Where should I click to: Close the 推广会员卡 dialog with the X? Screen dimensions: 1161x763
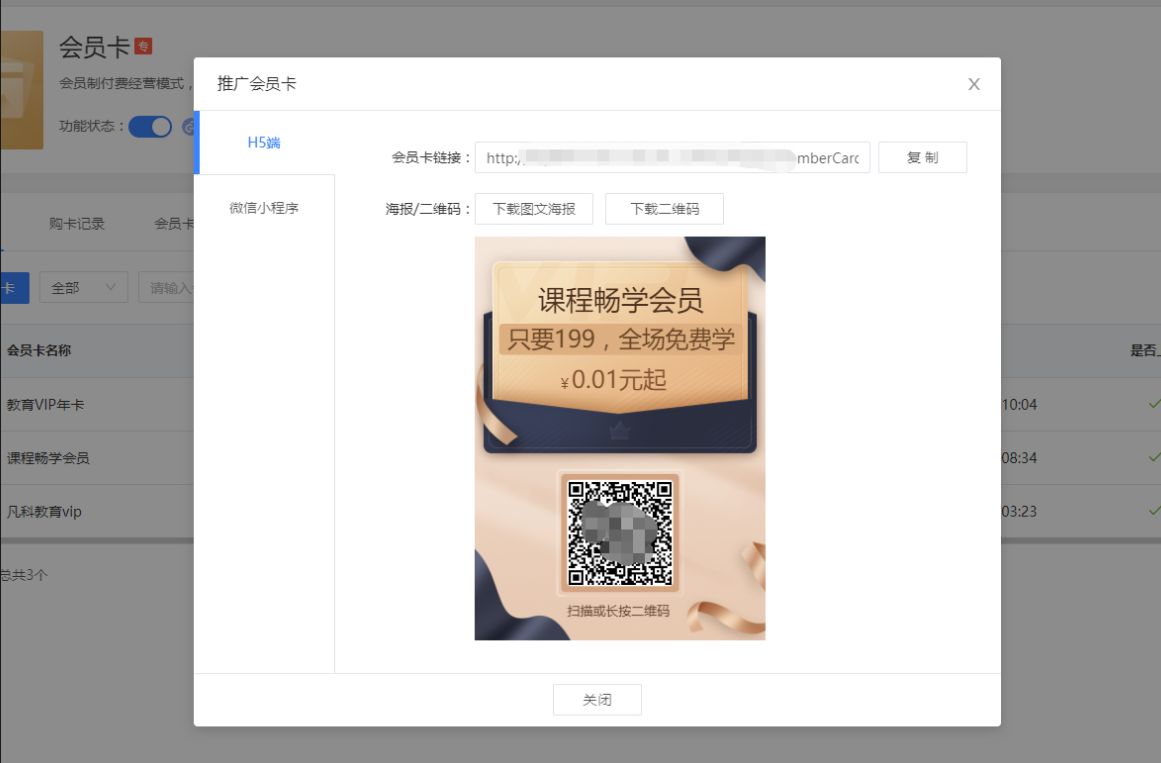[974, 84]
